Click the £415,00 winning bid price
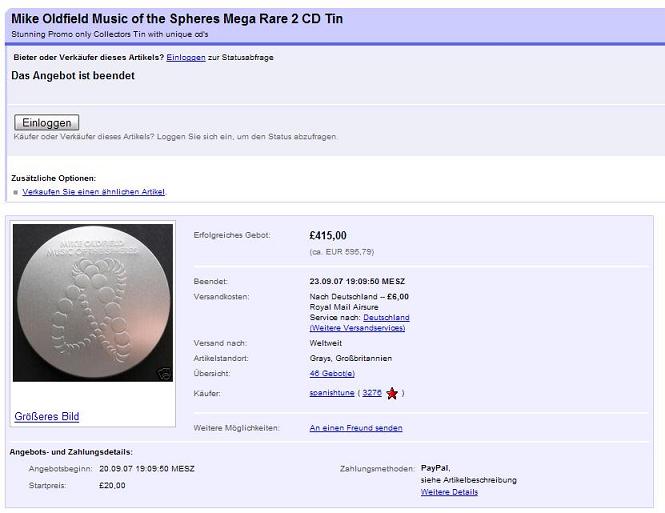 click(329, 236)
